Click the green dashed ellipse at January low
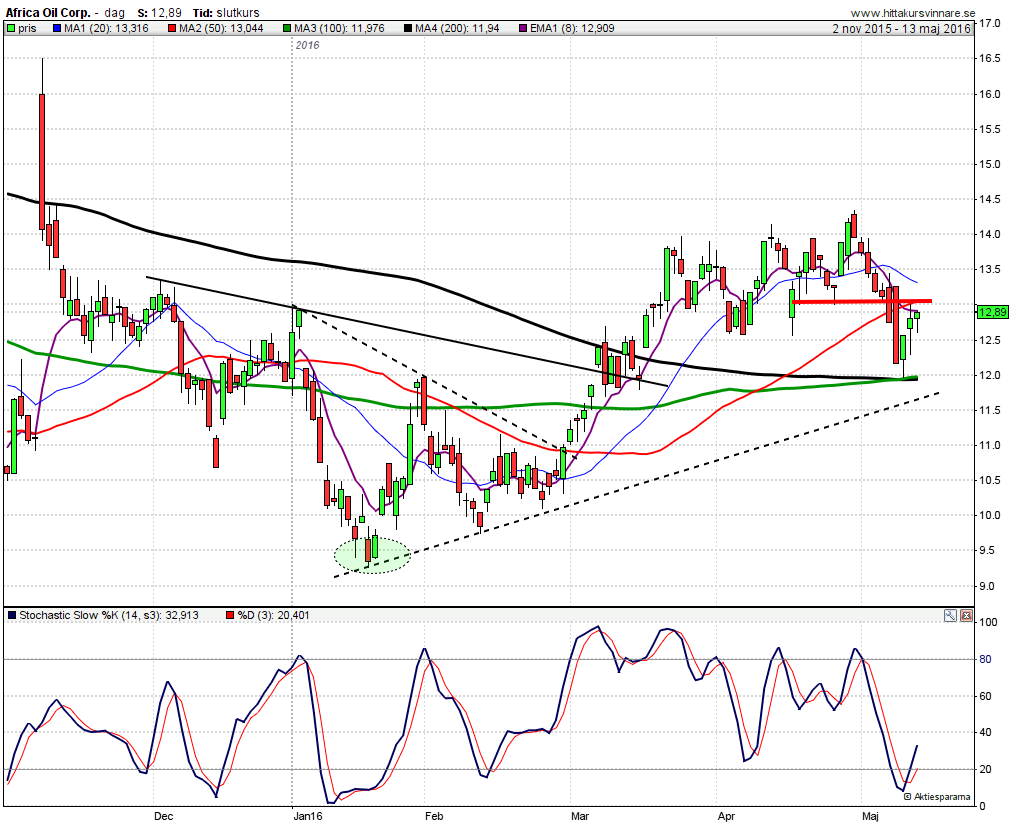Image resolution: width=1018 pixels, height=829 pixels. pyautogui.click(x=373, y=556)
